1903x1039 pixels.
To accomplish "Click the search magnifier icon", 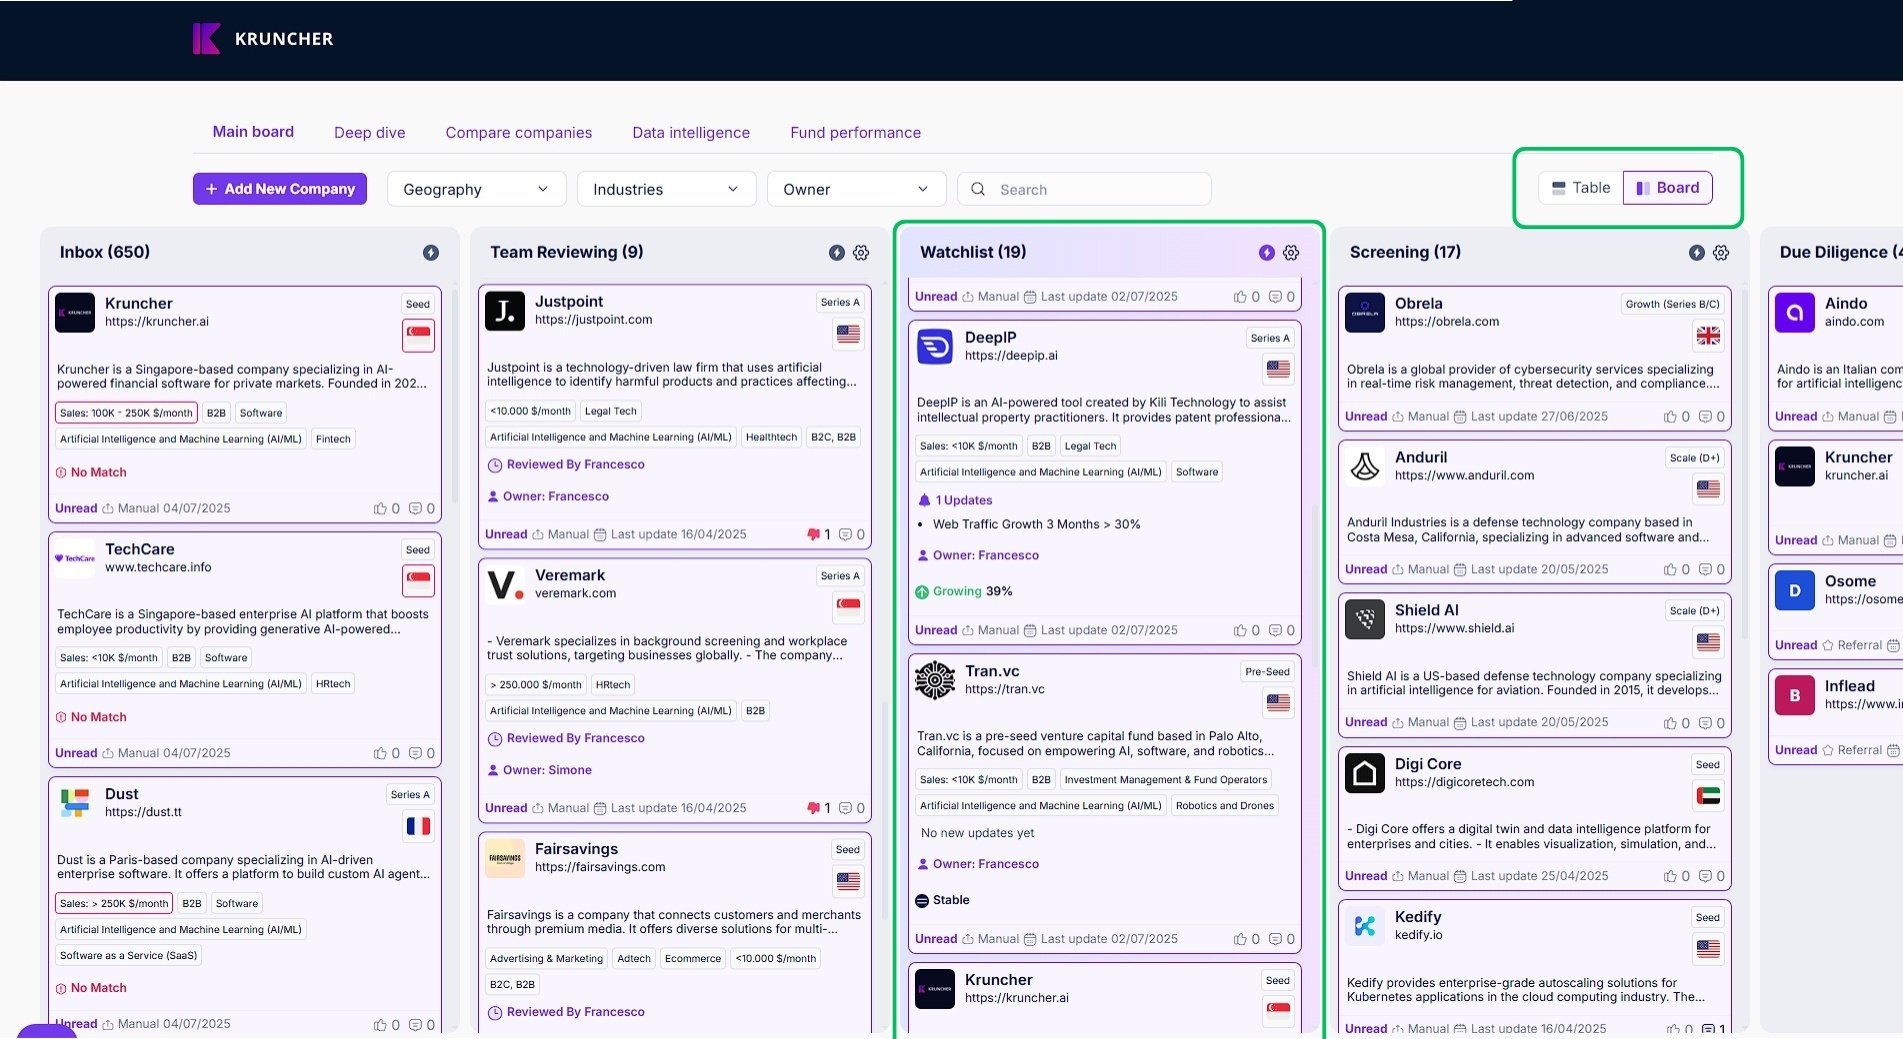I will tap(978, 189).
